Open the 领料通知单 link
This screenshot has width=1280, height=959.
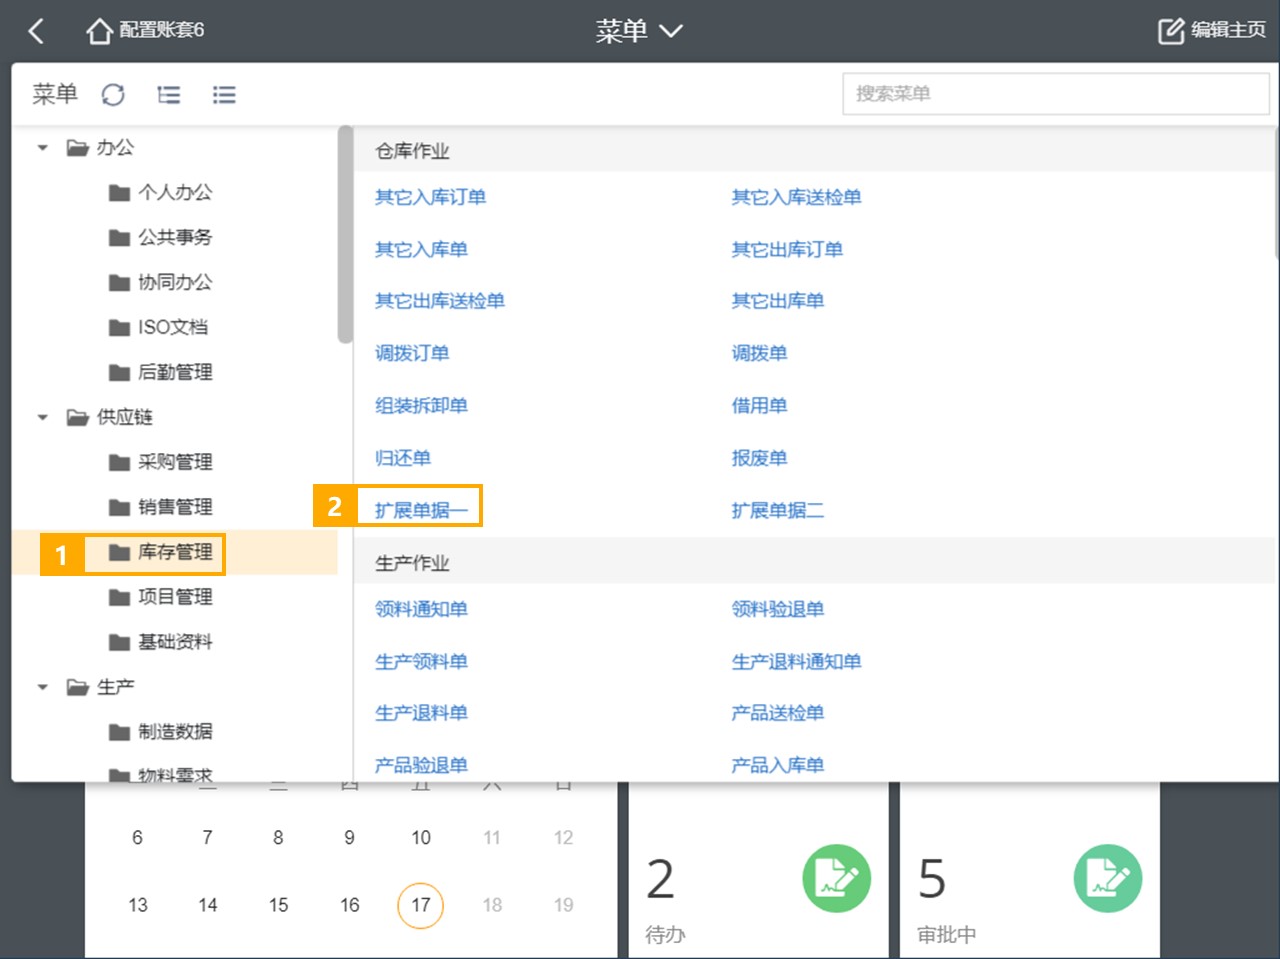point(421,609)
